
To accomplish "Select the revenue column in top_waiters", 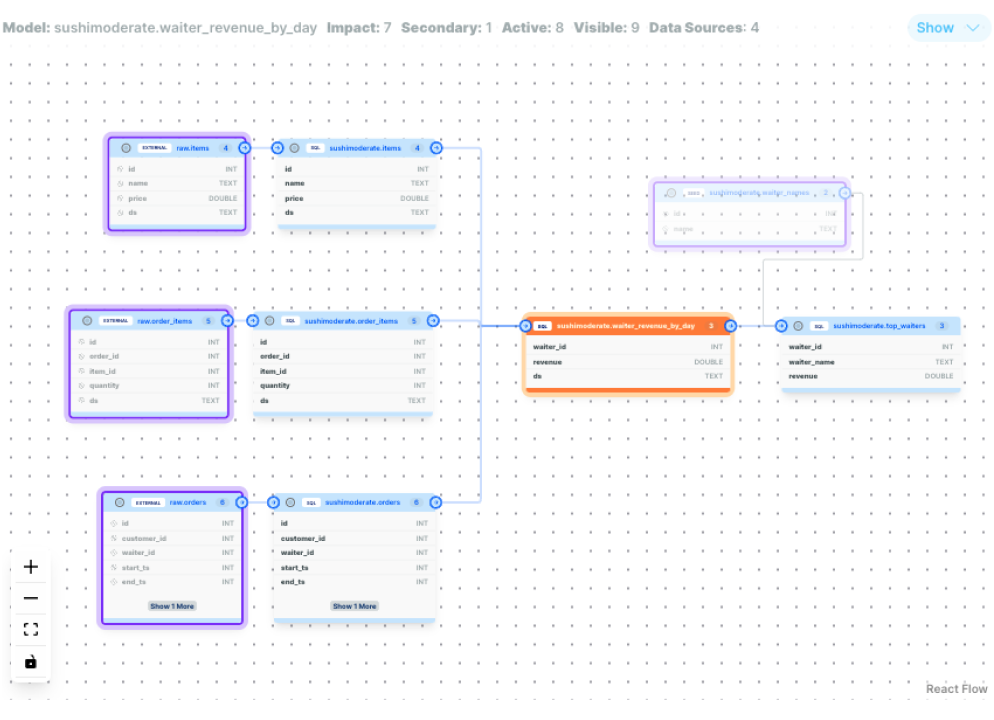I will (x=870, y=376).
